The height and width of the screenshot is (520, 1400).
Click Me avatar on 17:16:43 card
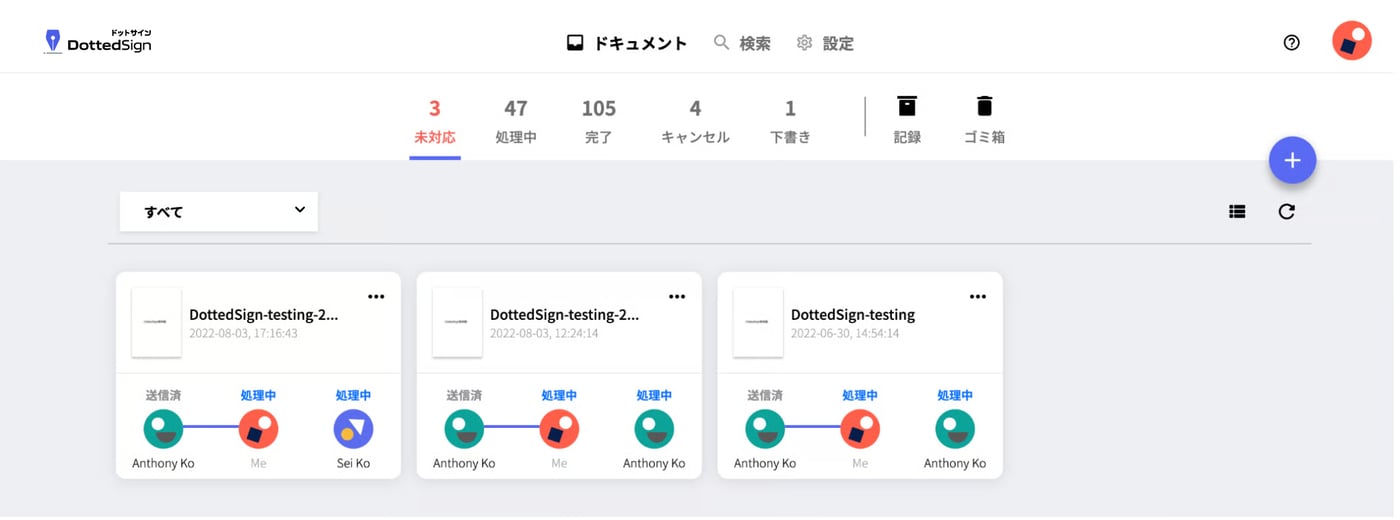[258, 429]
